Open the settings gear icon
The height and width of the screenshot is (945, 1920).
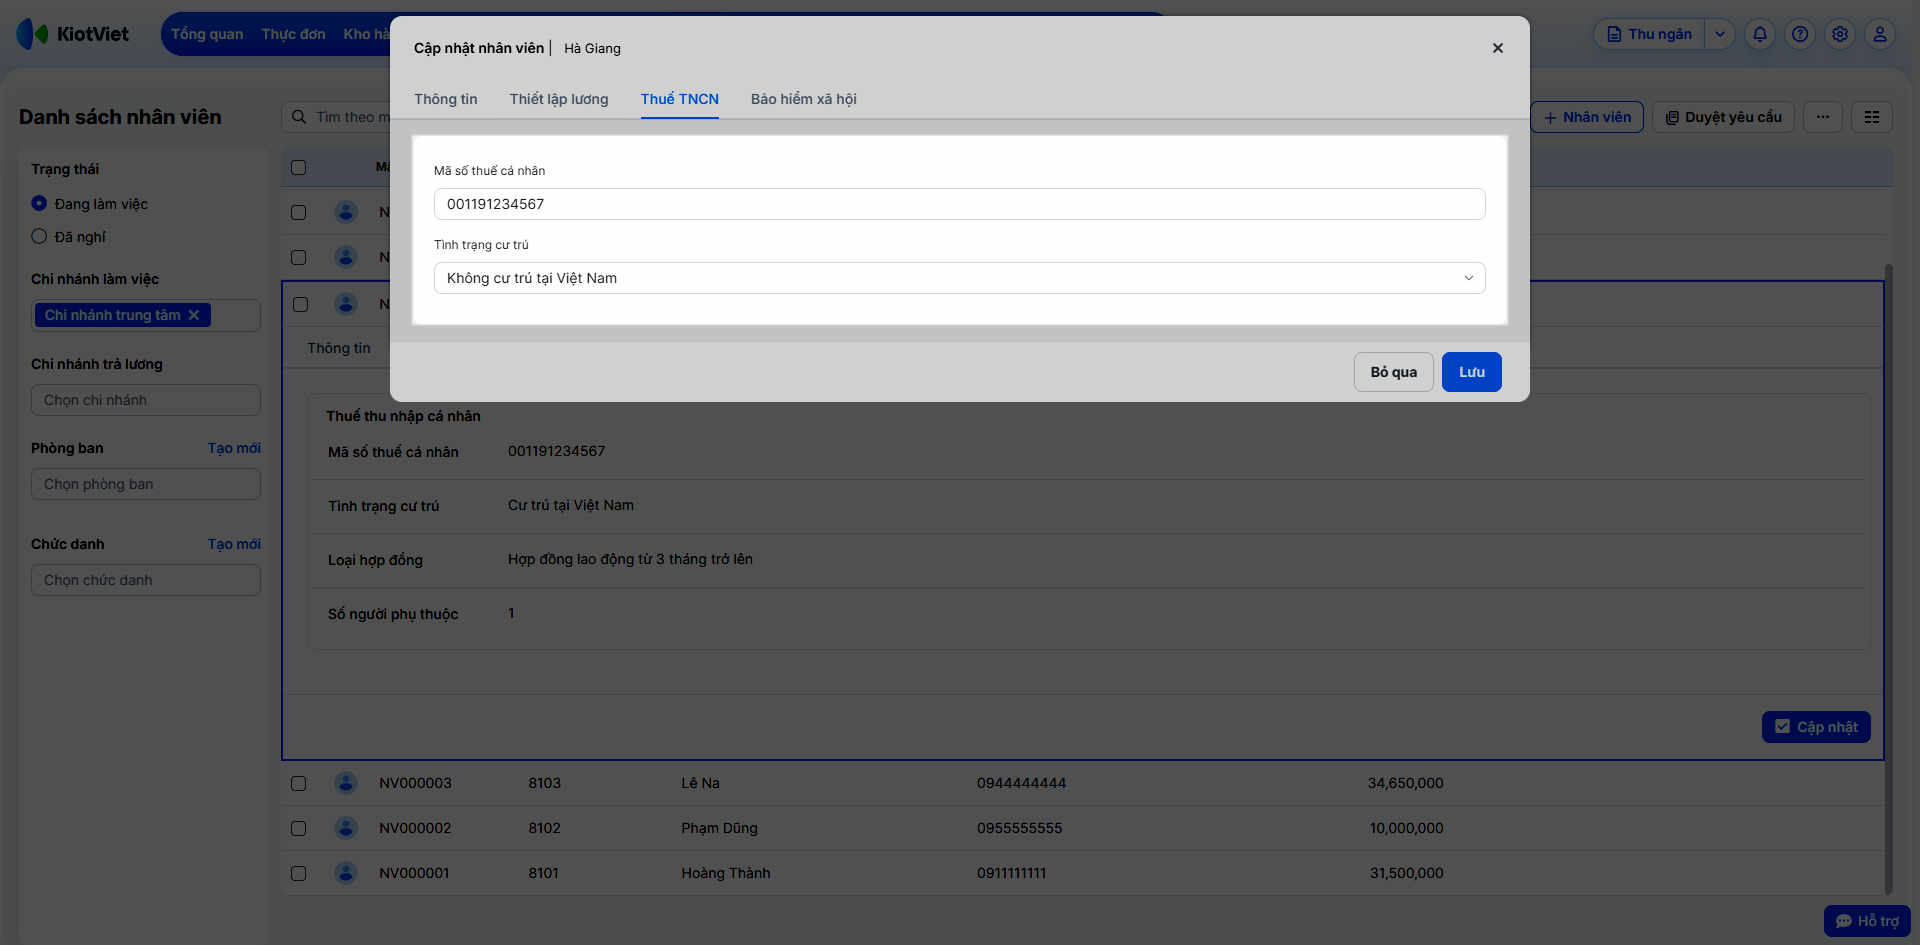click(x=1840, y=34)
